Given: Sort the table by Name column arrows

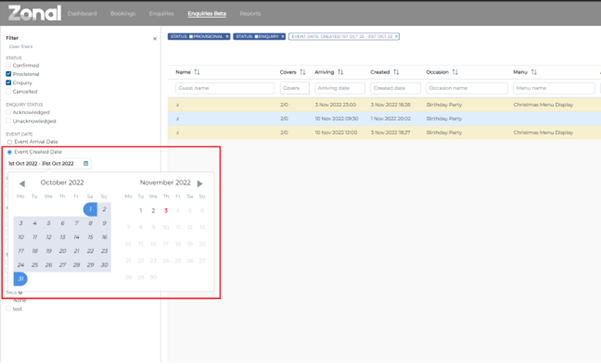Looking at the screenshot, I should tap(197, 72).
